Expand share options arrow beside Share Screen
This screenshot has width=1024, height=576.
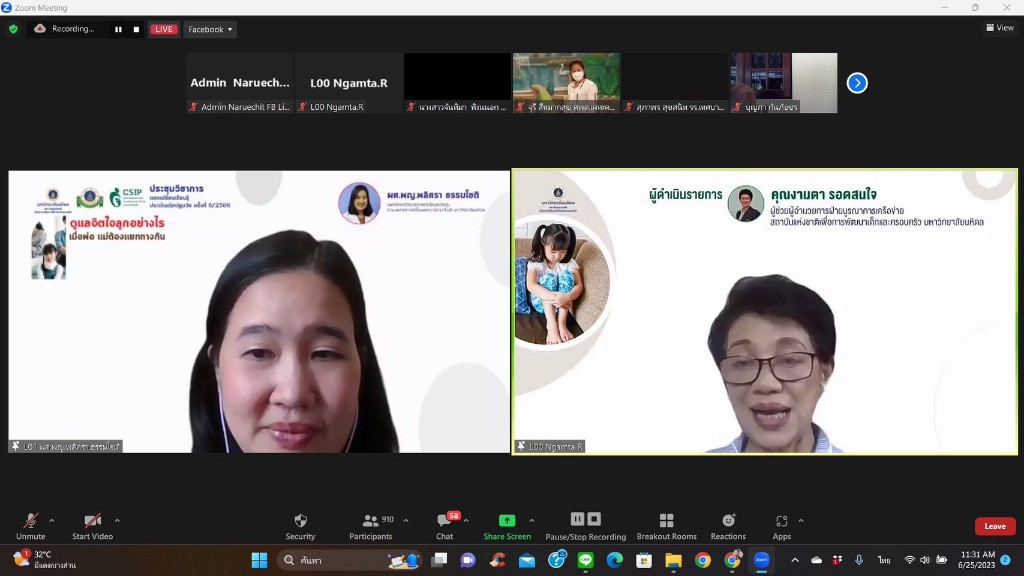[532, 520]
